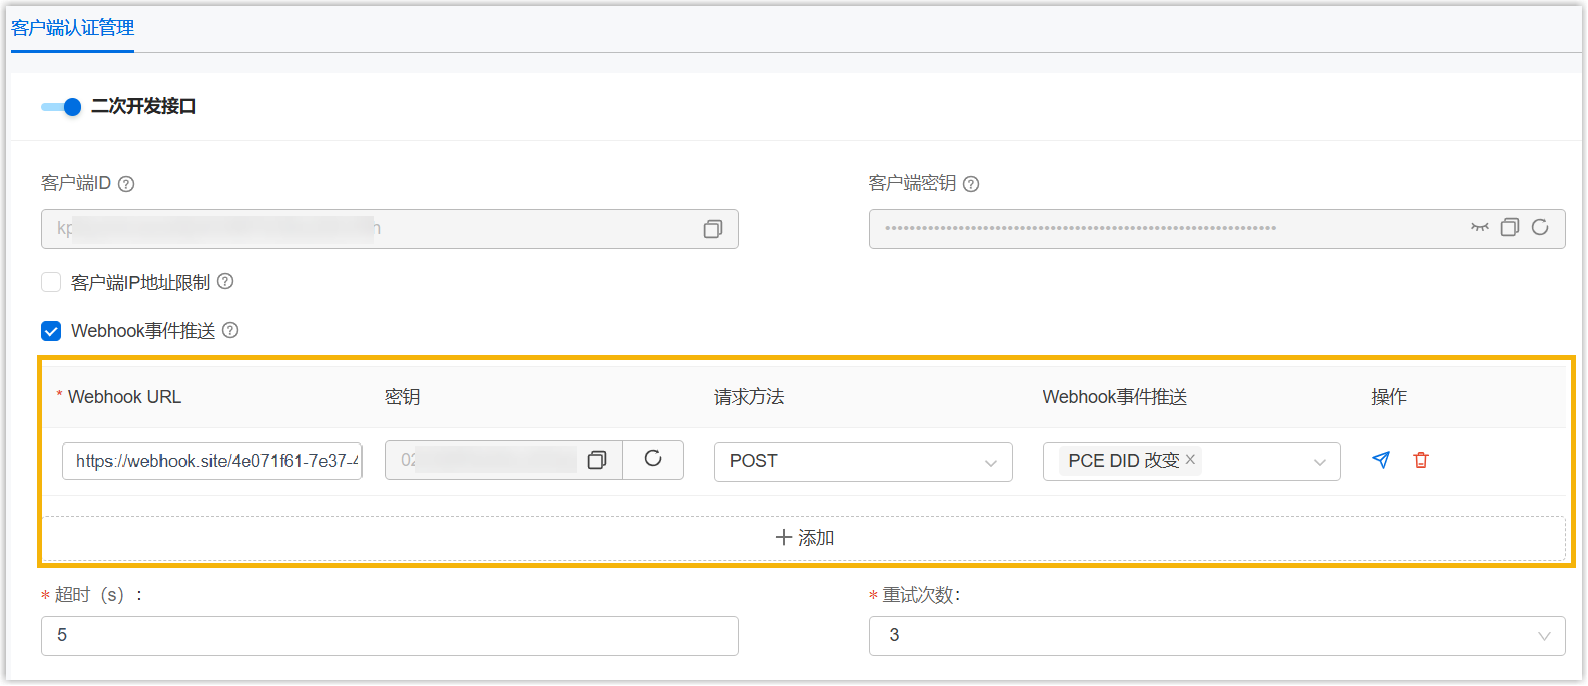Image resolution: width=1588 pixels, height=686 pixels.
Task: Copy the webhook 密钥 value
Action: 597,460
